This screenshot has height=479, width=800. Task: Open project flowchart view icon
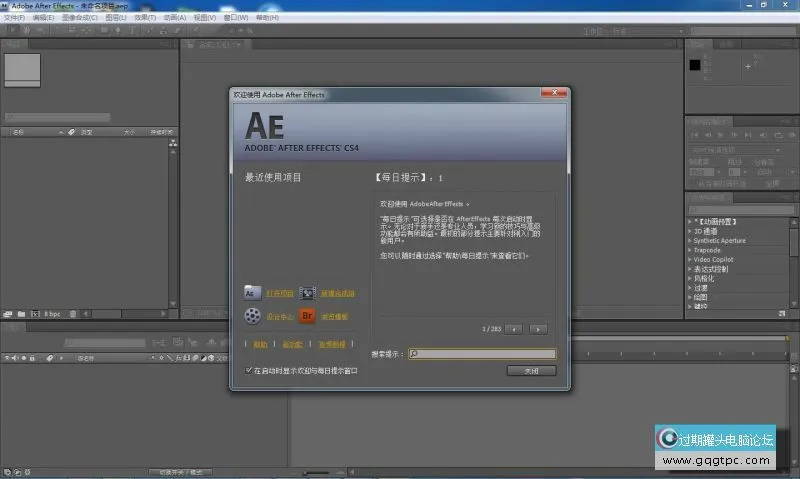pyautogui.click(x=173, y=143)
